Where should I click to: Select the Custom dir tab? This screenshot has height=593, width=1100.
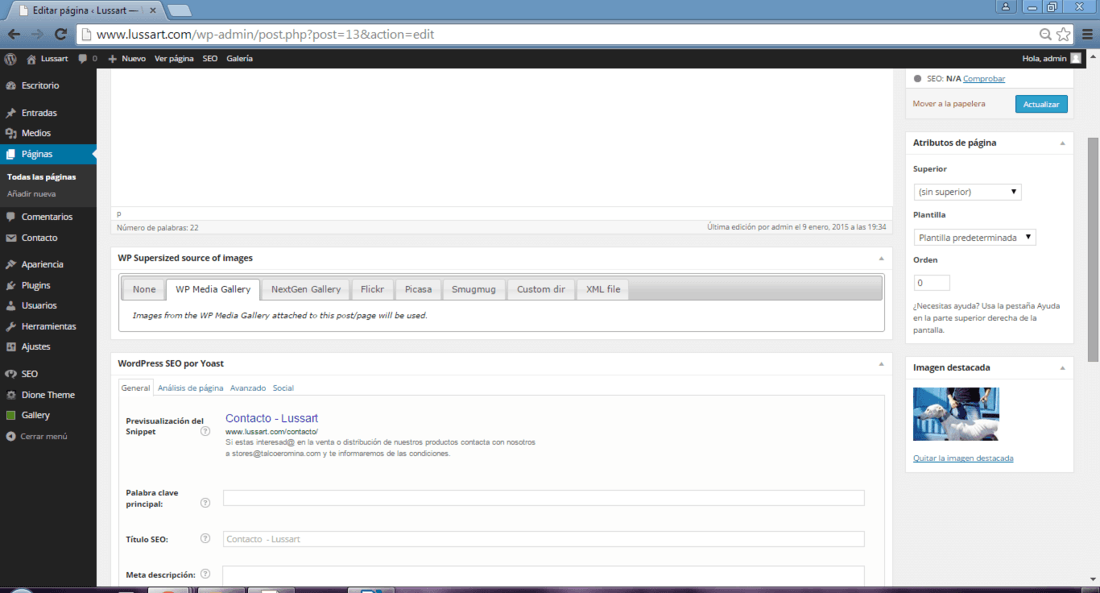(541, 289)
